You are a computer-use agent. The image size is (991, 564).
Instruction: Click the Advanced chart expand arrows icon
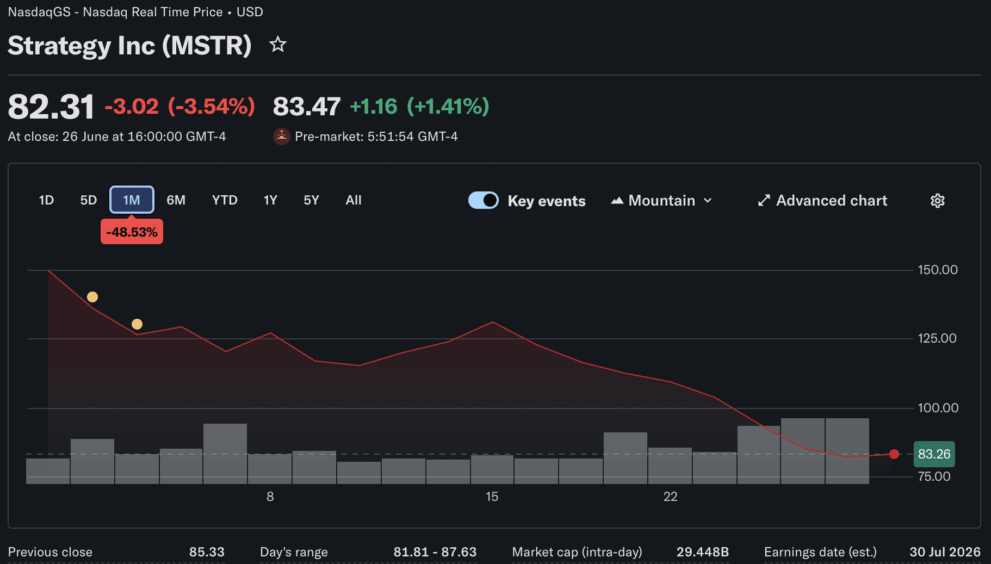click(763, 200)
